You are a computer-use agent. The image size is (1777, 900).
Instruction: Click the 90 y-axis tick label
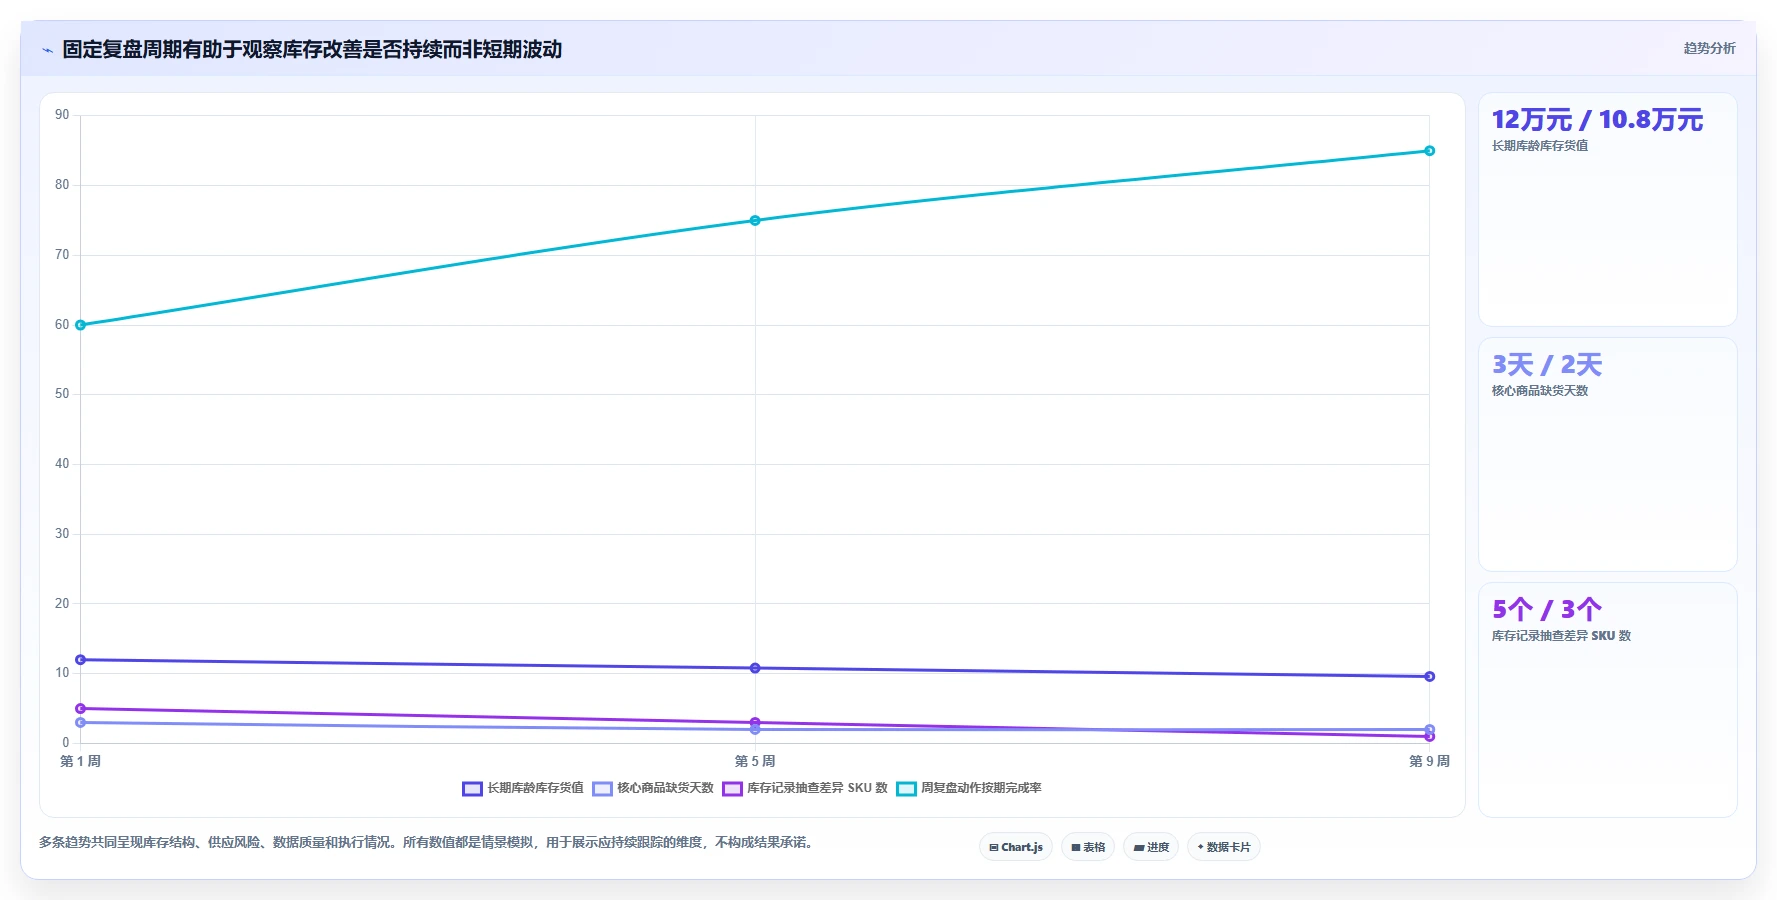(62, 115)
